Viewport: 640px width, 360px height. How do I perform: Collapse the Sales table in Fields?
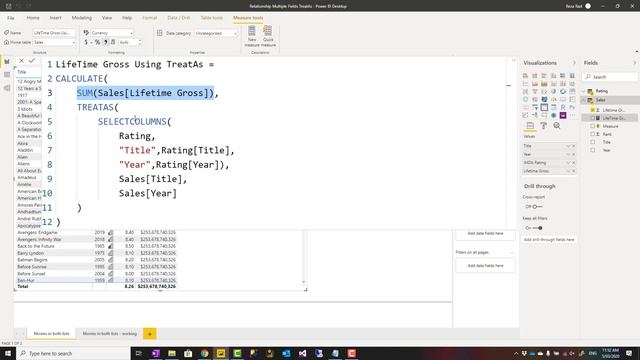(584, 100)
